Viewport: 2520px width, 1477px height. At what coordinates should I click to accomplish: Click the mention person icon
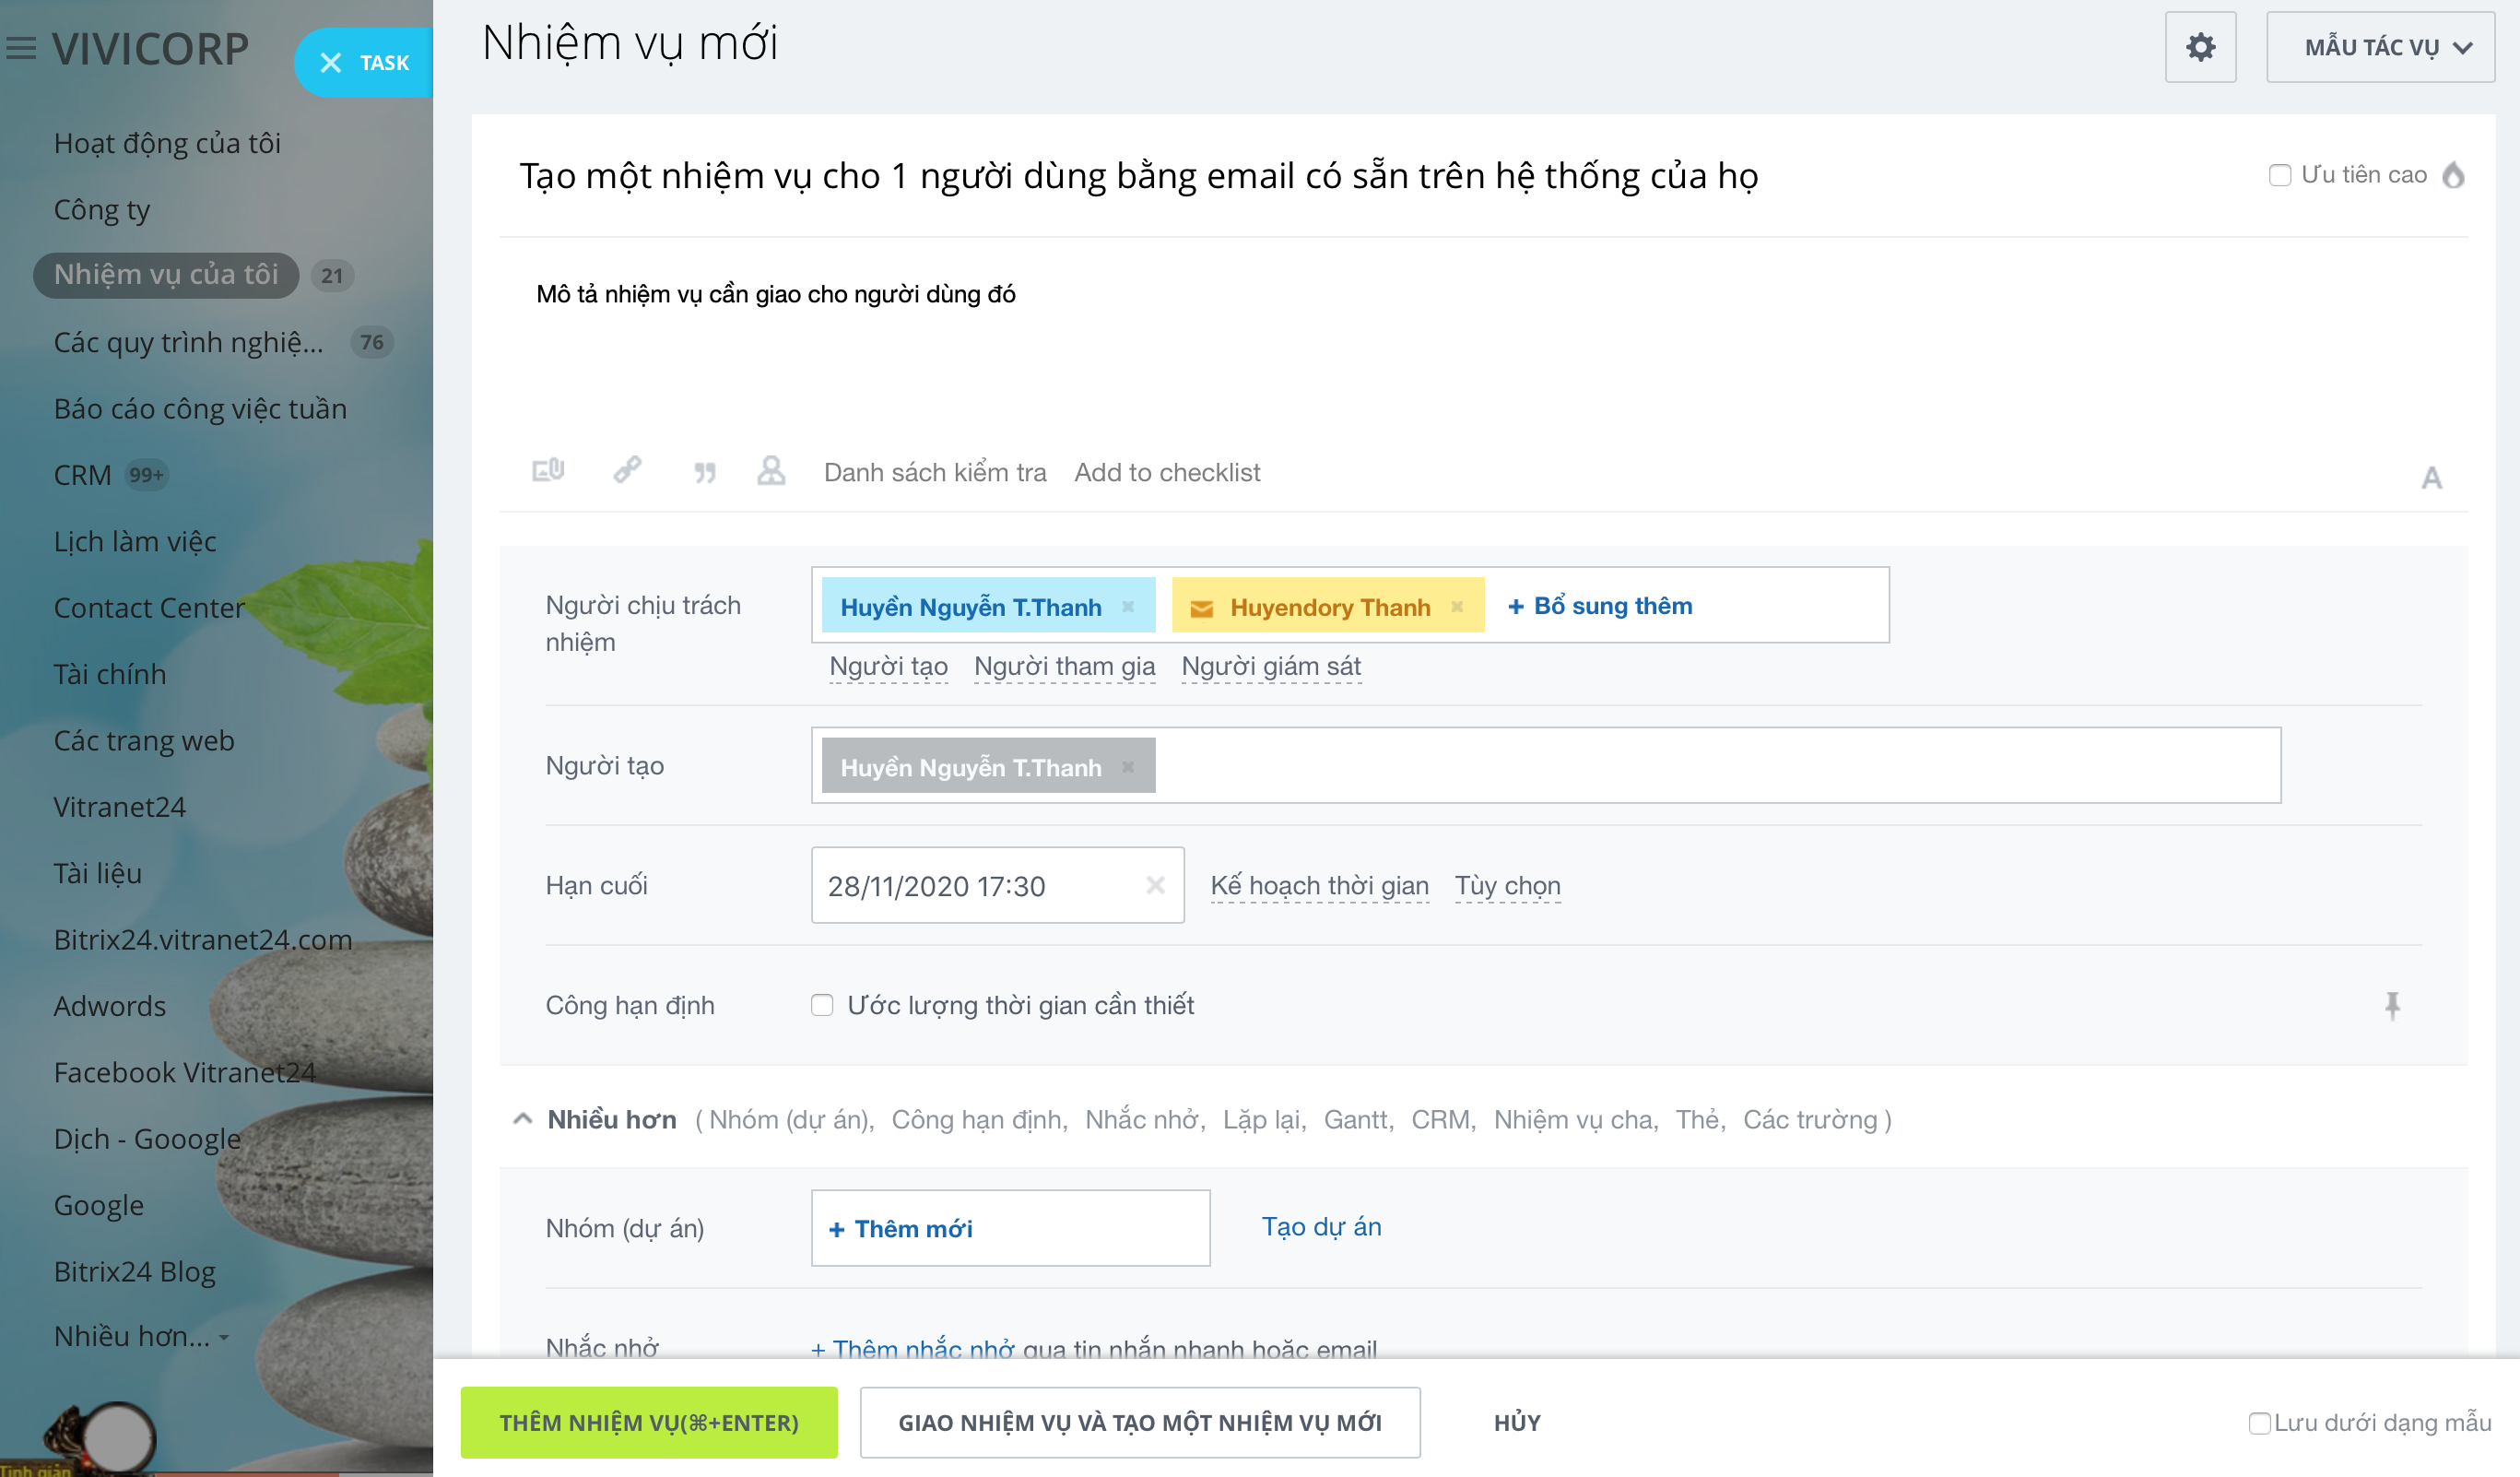tap(771, 471)
